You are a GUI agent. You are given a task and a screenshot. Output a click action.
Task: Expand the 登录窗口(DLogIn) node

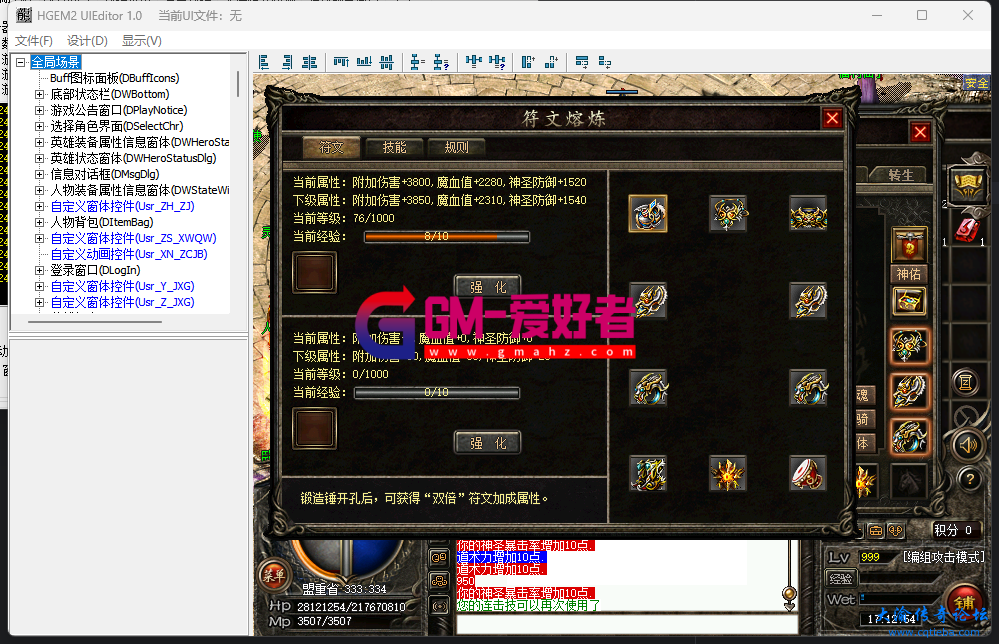coord(40,270)
